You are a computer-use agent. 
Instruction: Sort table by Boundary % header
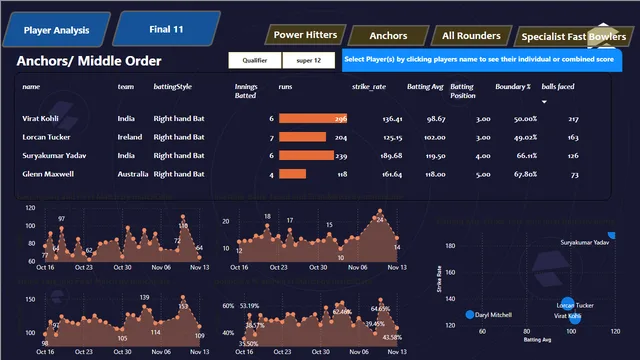[x=513, y=87]
